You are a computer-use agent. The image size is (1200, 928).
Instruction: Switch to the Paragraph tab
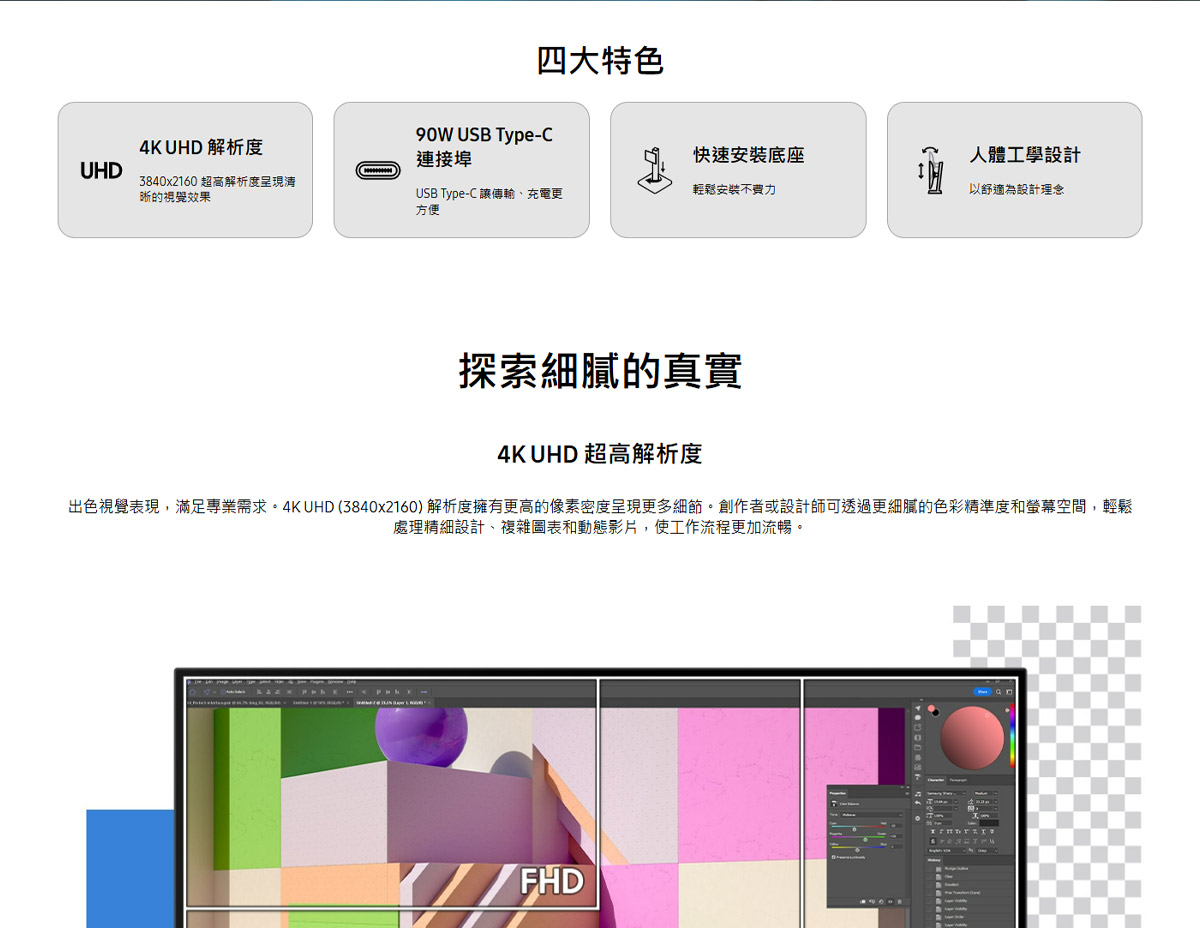[956, 780]
